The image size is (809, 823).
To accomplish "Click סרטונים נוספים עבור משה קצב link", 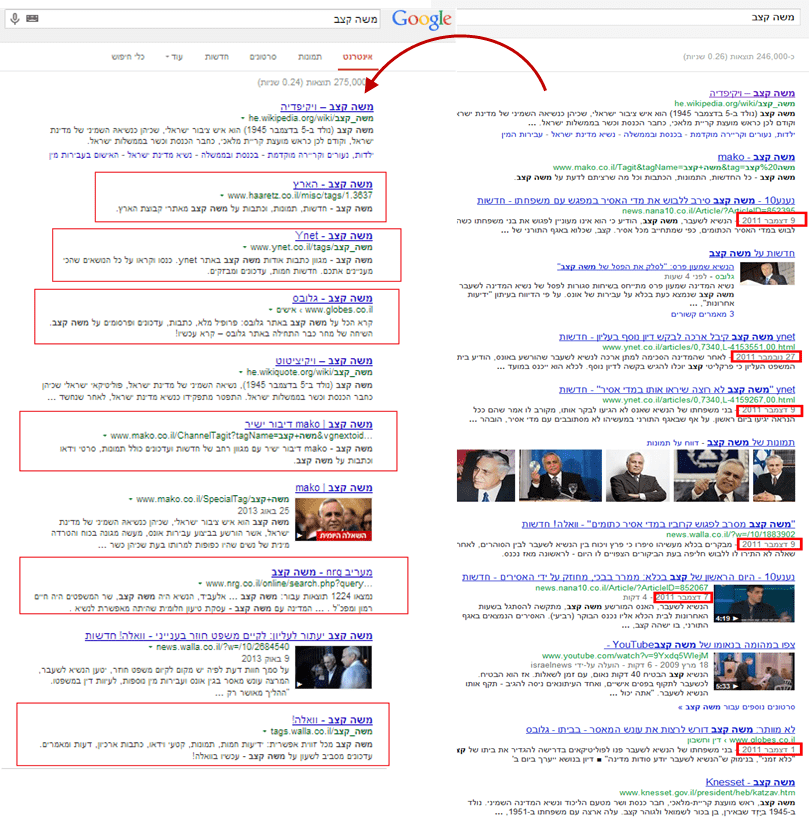I will click(736, 708).
